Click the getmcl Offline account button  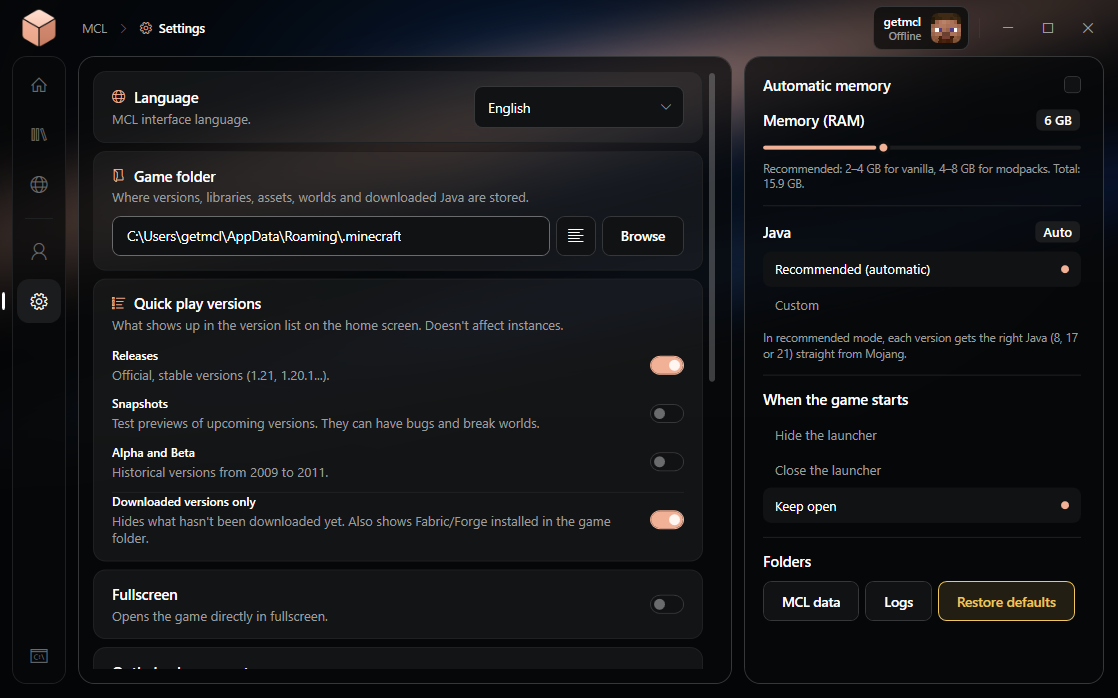[921, 29]
